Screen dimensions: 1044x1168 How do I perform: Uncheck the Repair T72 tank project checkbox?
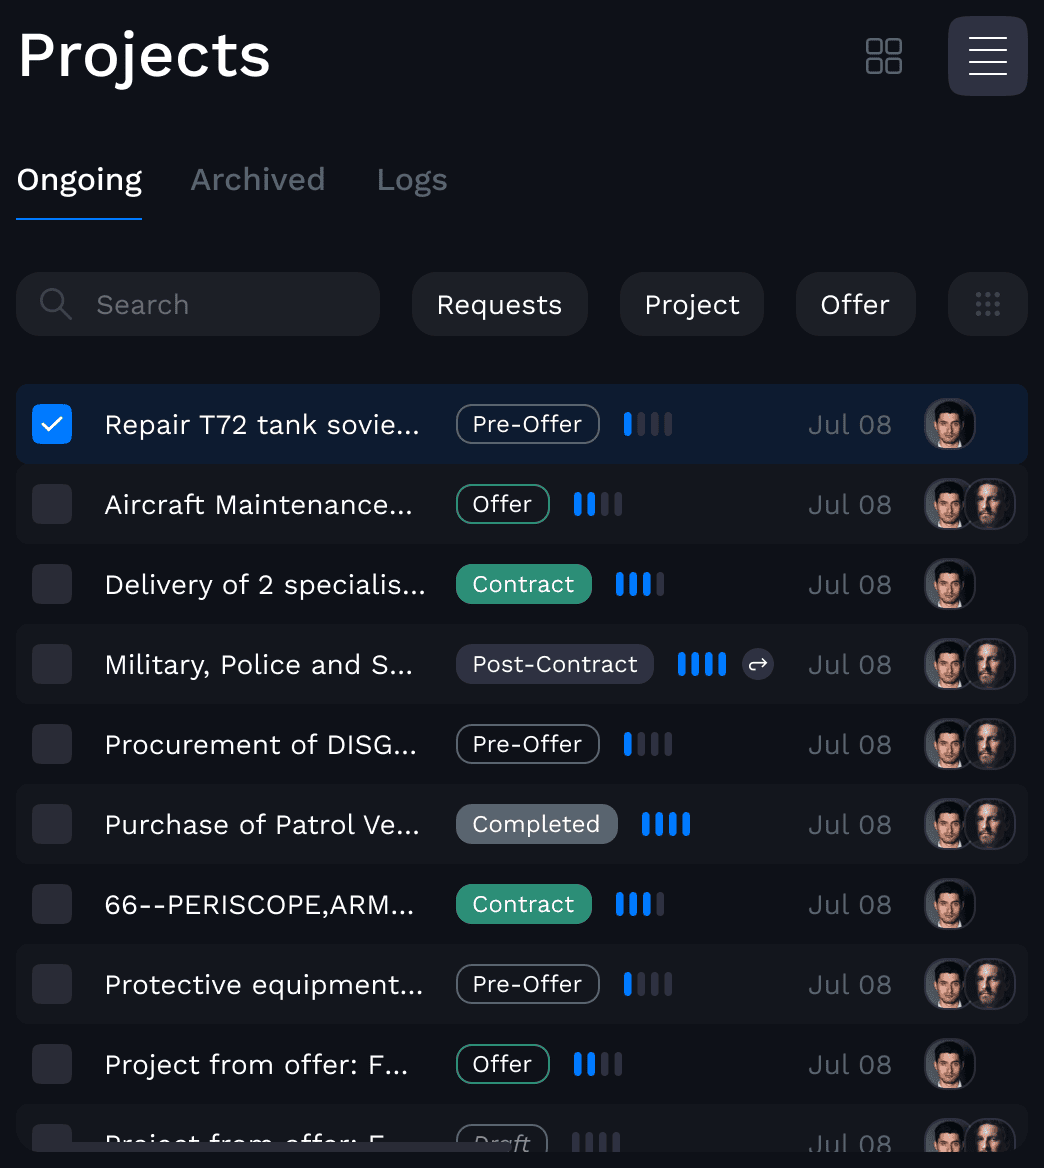52,424
